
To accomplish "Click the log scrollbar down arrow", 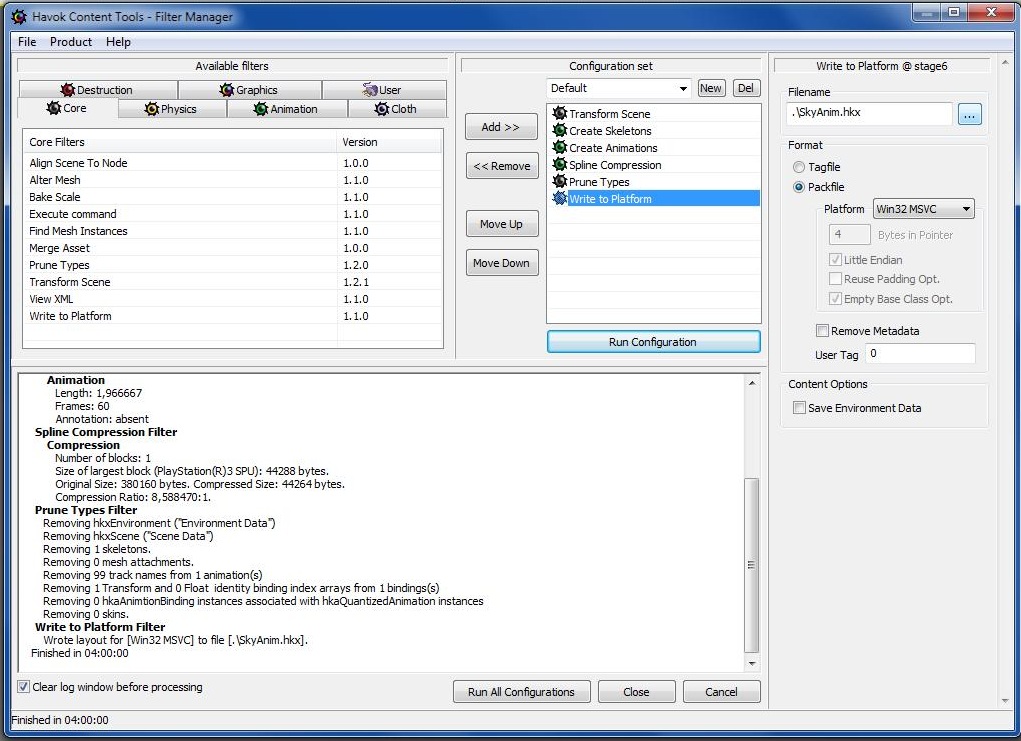I will 751,664.
